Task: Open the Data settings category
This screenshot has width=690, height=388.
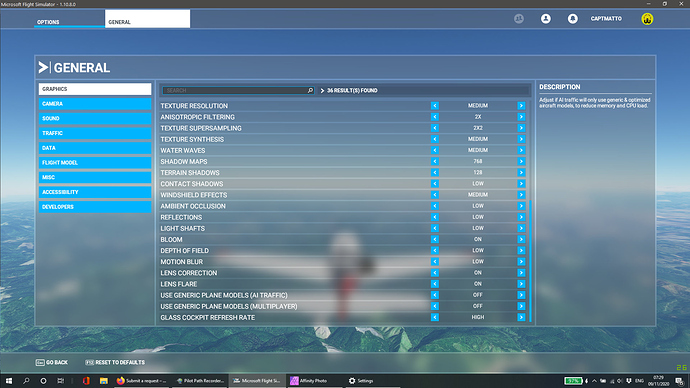Action: pos(95,148)
